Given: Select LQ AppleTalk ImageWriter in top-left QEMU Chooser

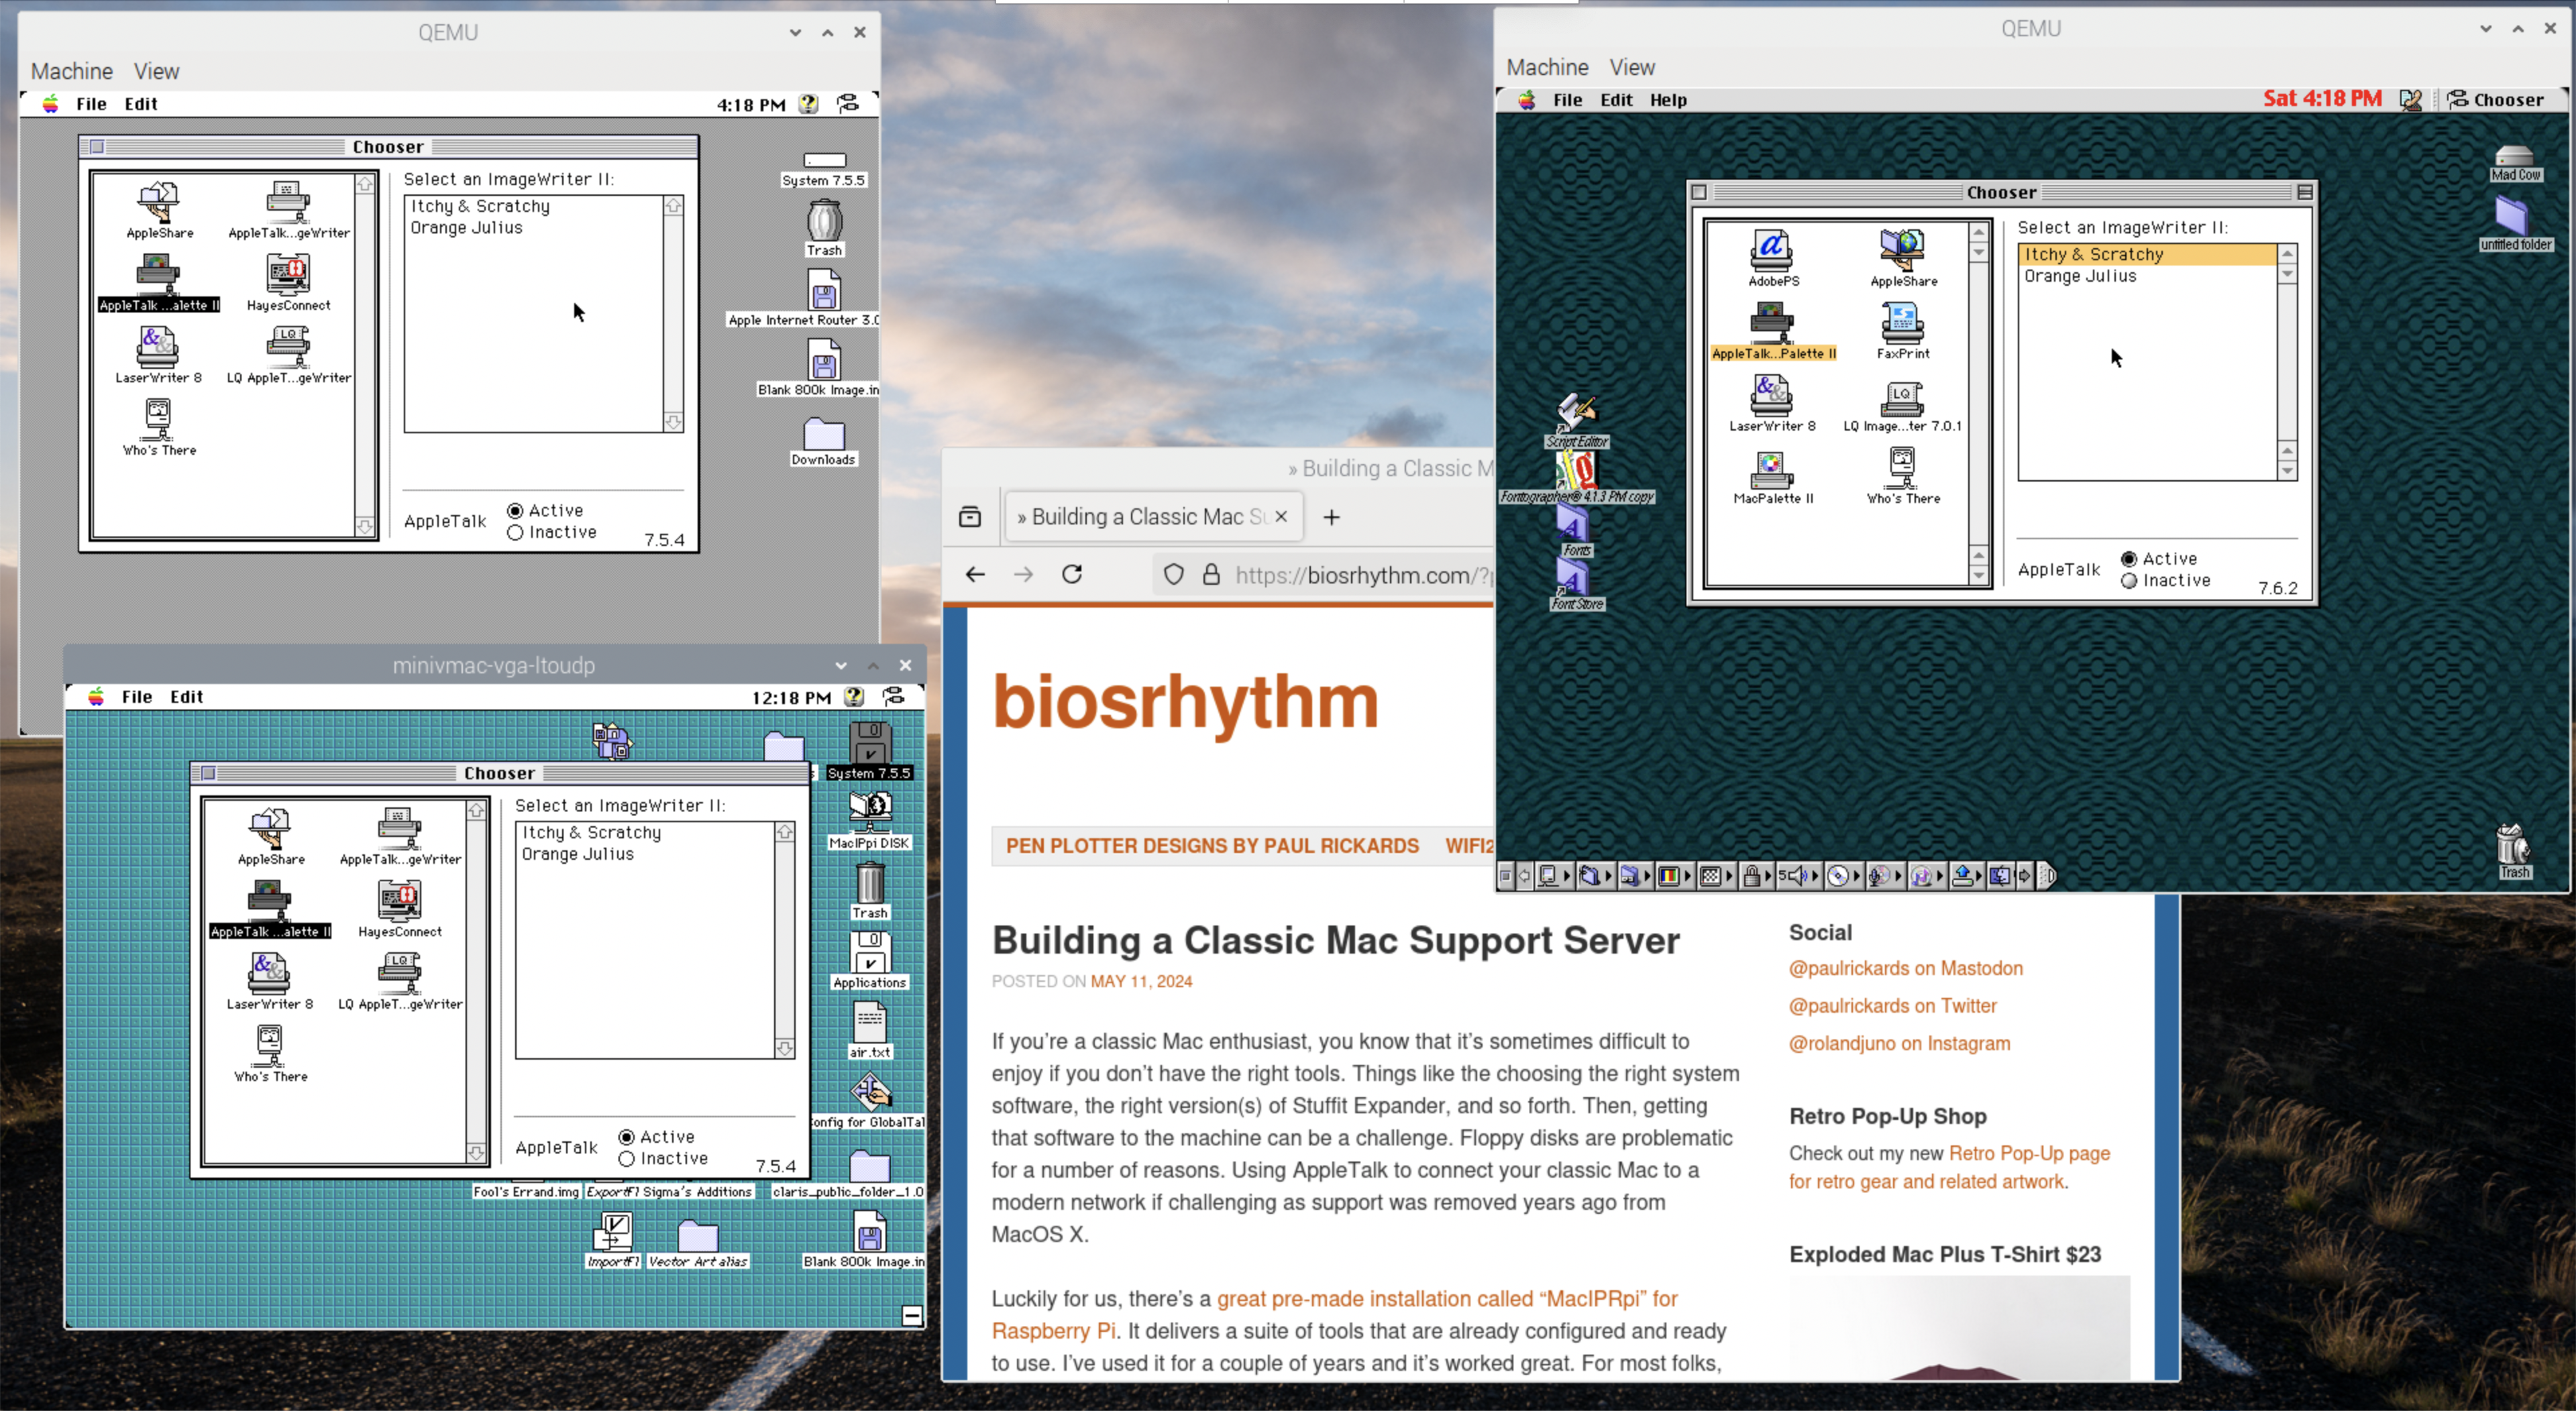Looking at the screenshot, I should click(288, 355).
